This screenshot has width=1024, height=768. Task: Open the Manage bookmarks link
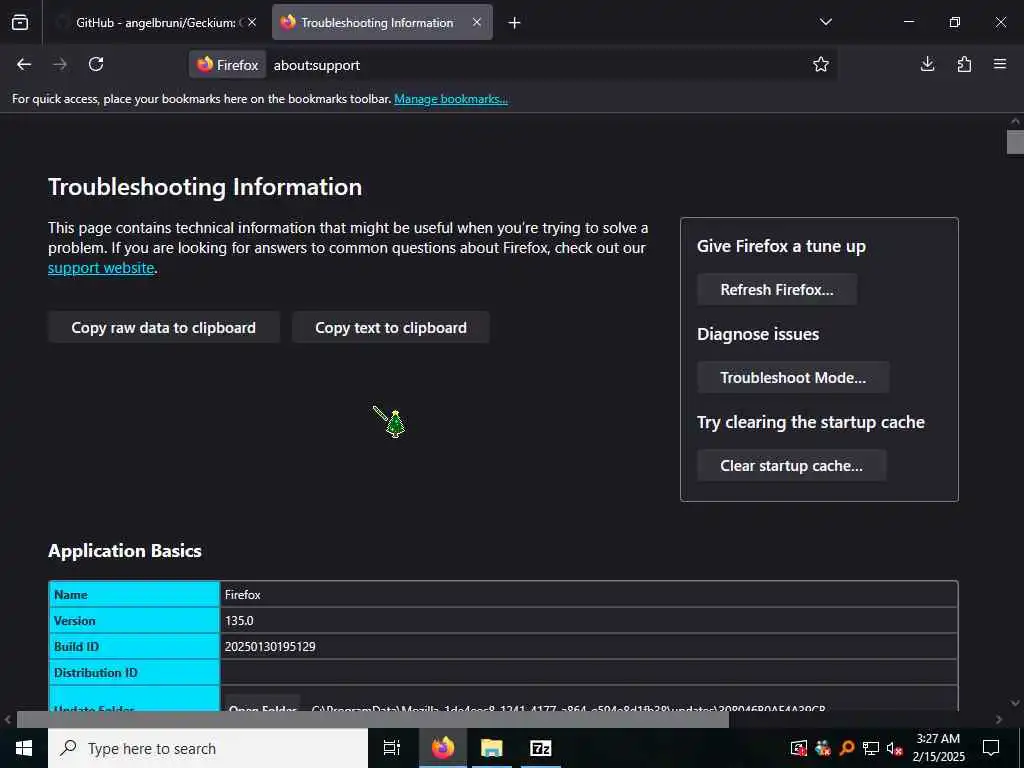click(451, 99)
